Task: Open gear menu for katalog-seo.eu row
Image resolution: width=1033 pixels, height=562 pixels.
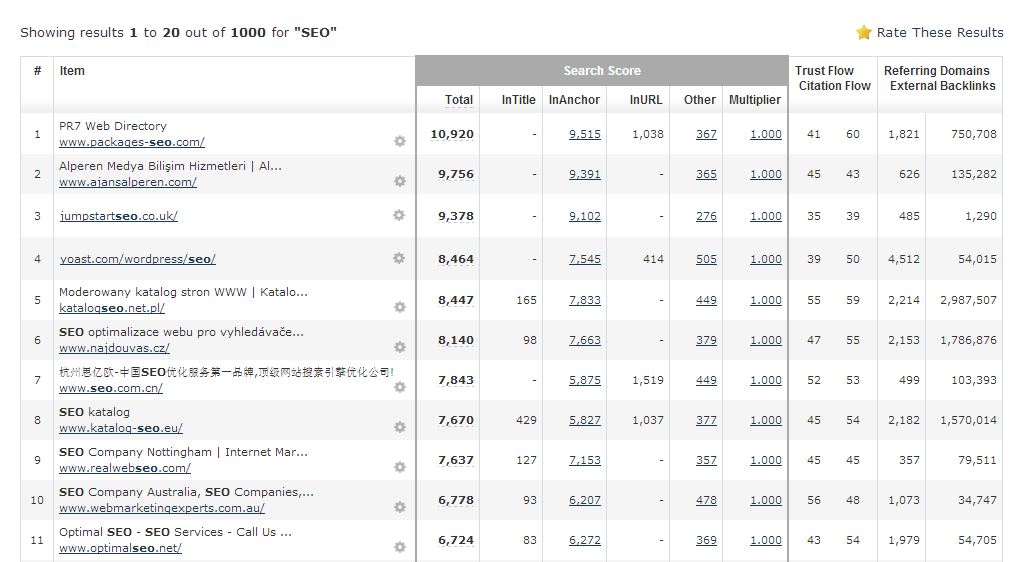Action: click(x=400, y=428)
